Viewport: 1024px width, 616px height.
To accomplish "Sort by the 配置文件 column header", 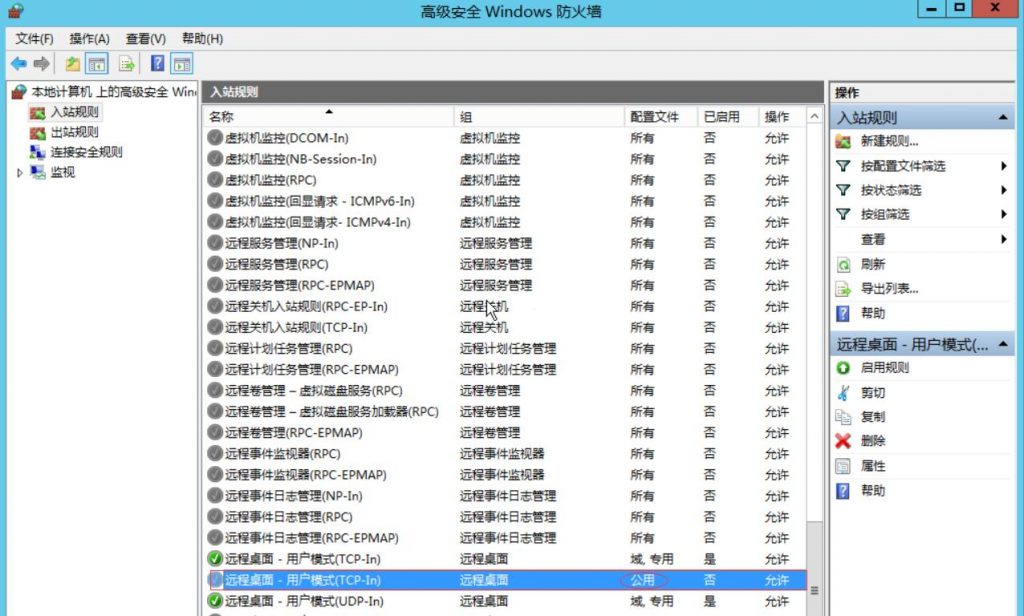I will click(x=661, y=117).
